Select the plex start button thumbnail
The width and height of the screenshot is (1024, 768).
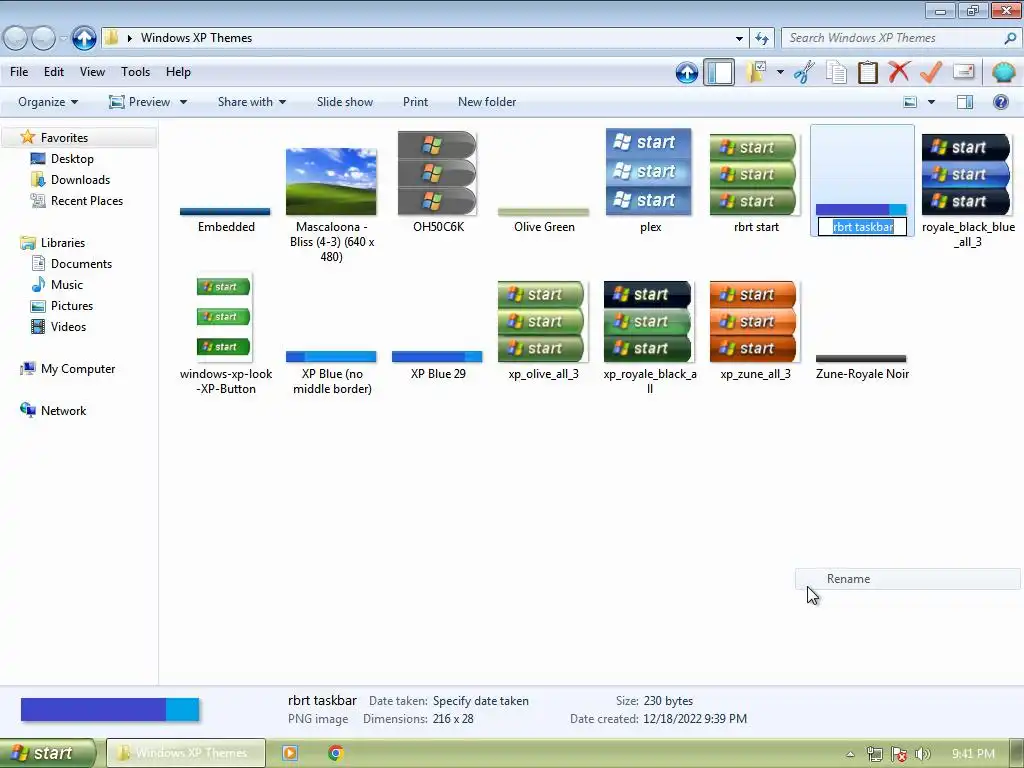(x=648, y=172)
